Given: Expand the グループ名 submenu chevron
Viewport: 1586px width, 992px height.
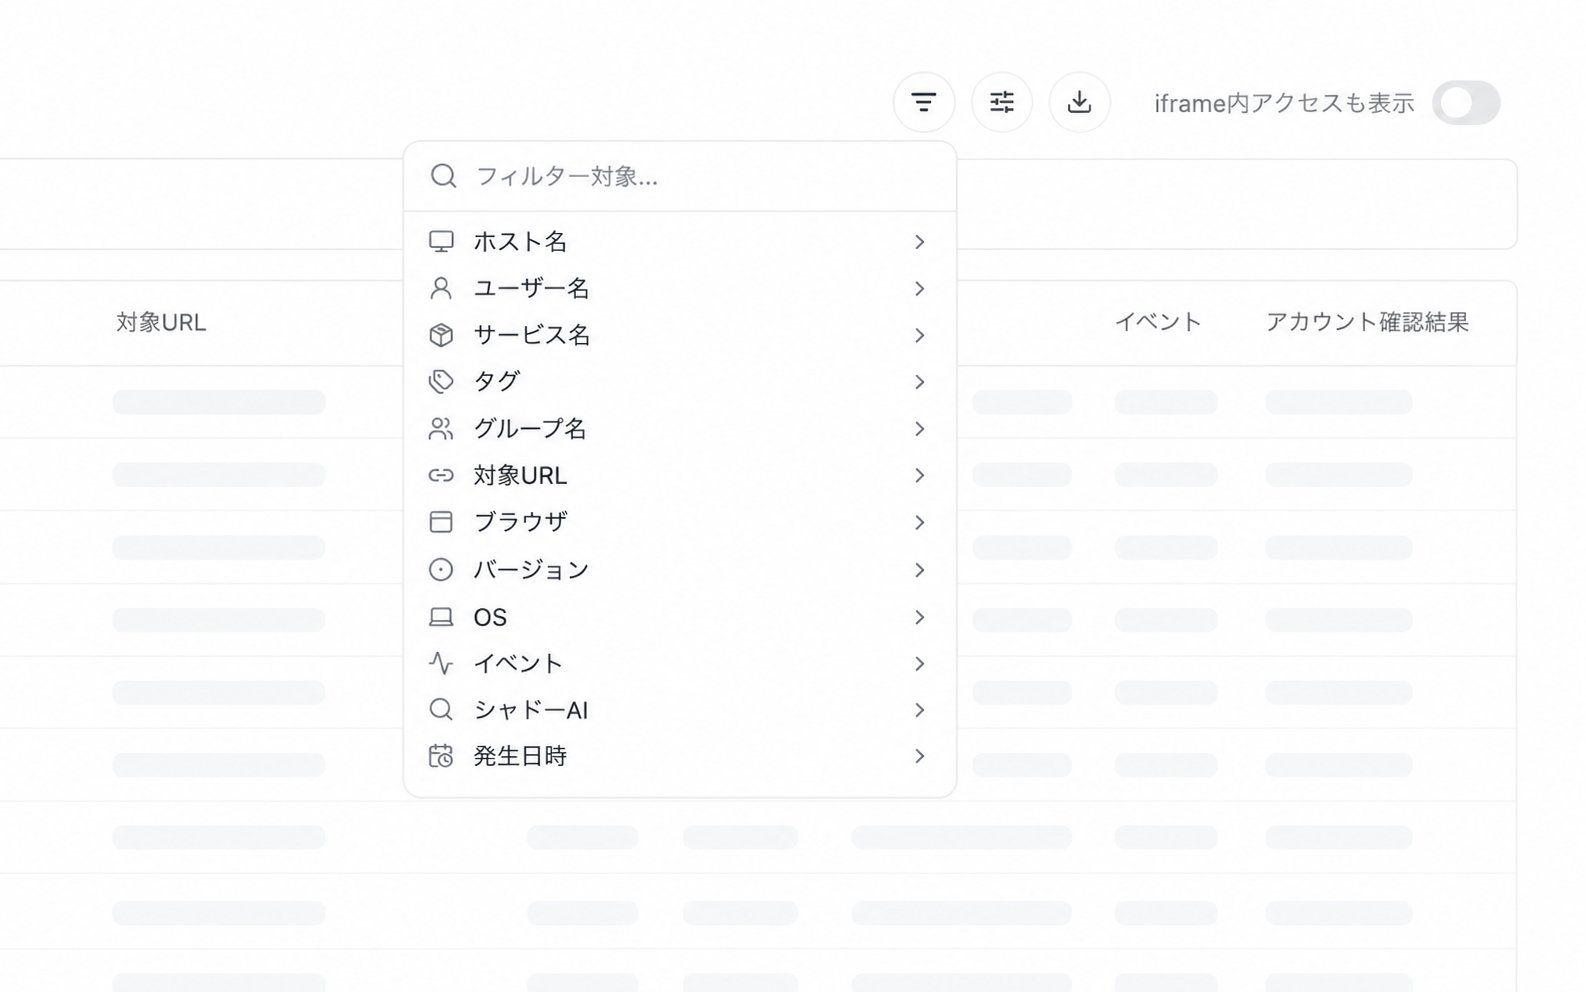Looking at the screenshot, I should [919, 429].
